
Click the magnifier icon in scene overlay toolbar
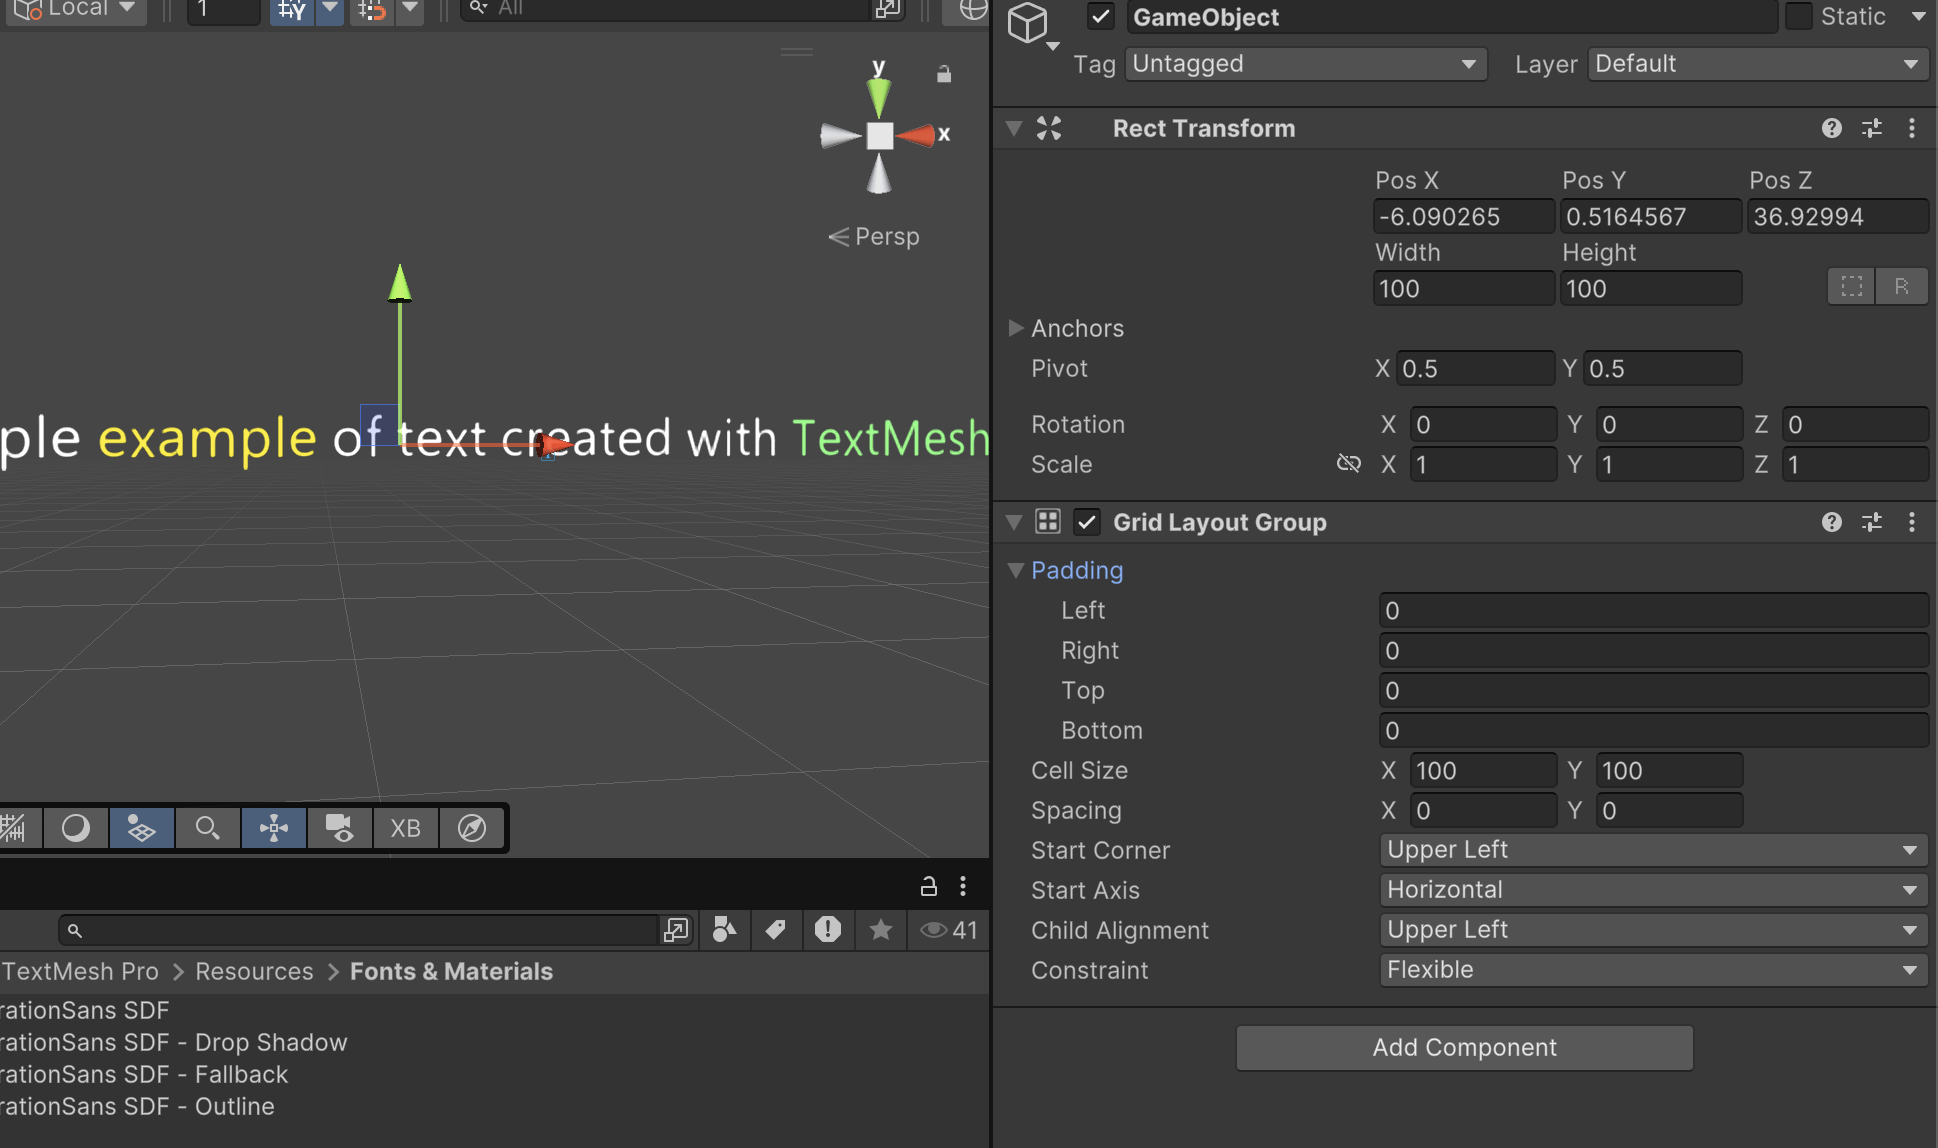tap(207, 828)
